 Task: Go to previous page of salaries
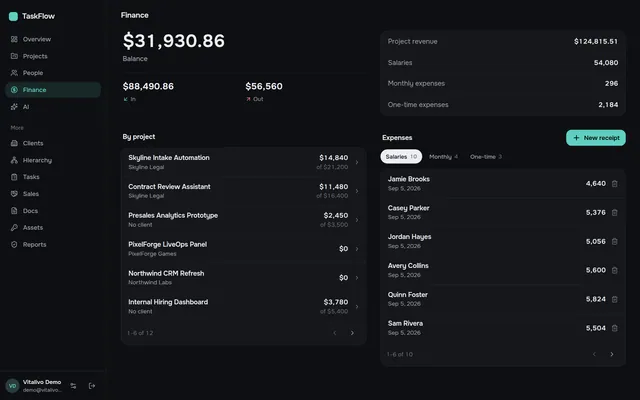(594, 354)
